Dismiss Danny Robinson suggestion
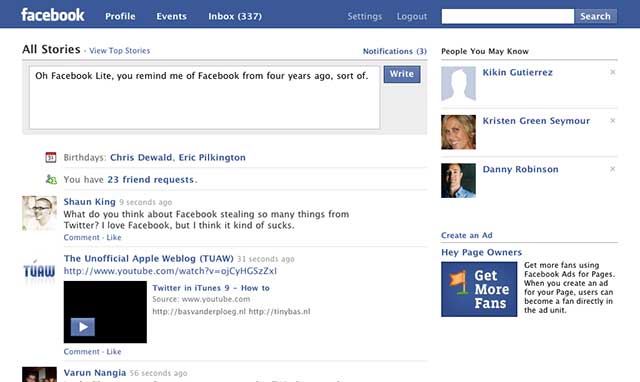Image resolution: width=640 pixels, height=382 pixels. click(612, 169)
